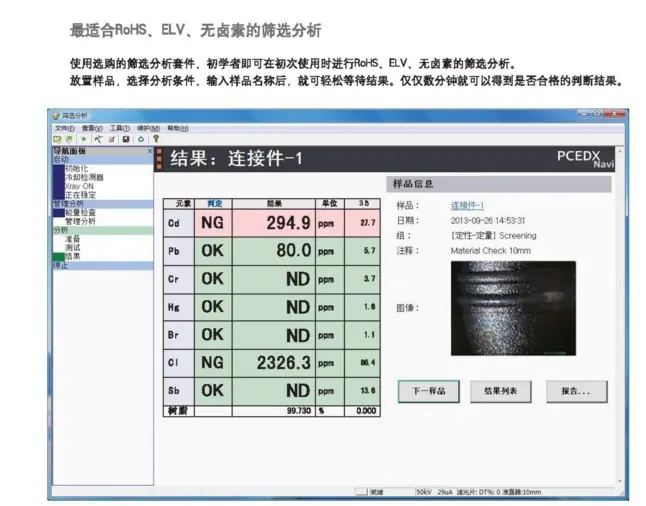This screenshot has height=506, width=646.
Task: Click the Hg element row label
Action: click(x=179, y=307)
